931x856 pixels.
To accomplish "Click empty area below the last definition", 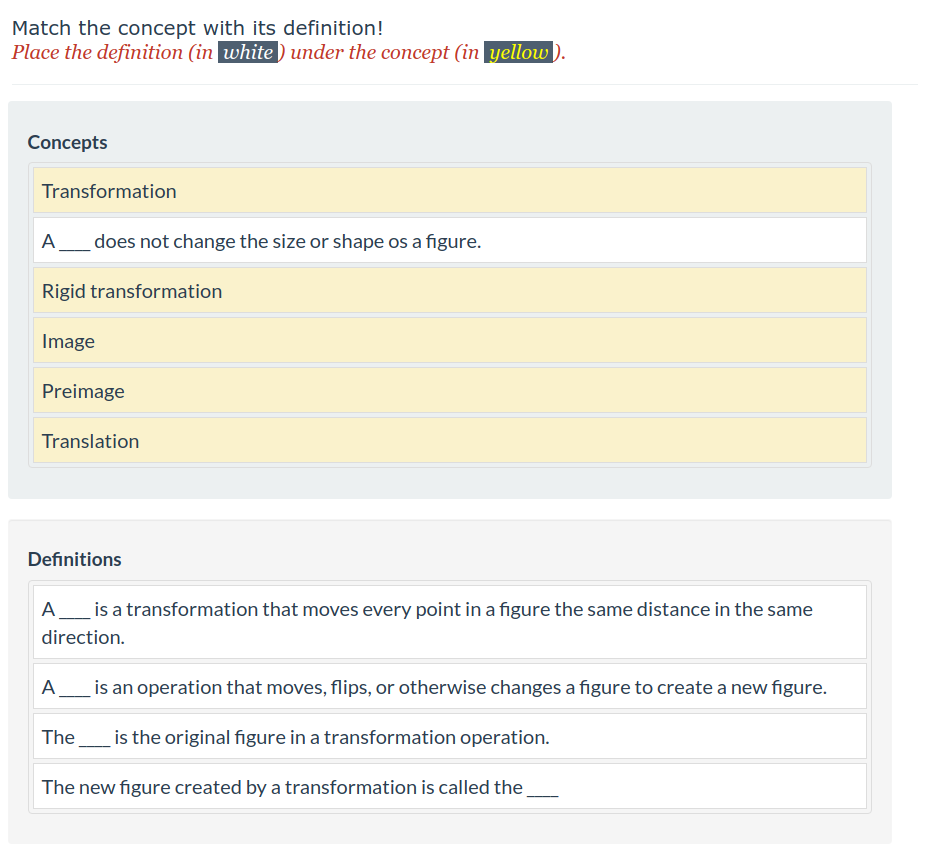I will (449, 827).
